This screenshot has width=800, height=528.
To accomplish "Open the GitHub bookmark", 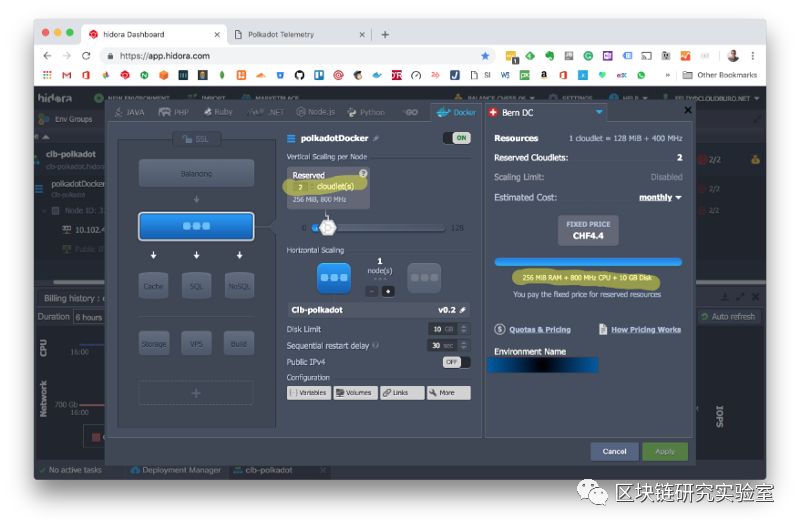I will click(x=299, y=75).
